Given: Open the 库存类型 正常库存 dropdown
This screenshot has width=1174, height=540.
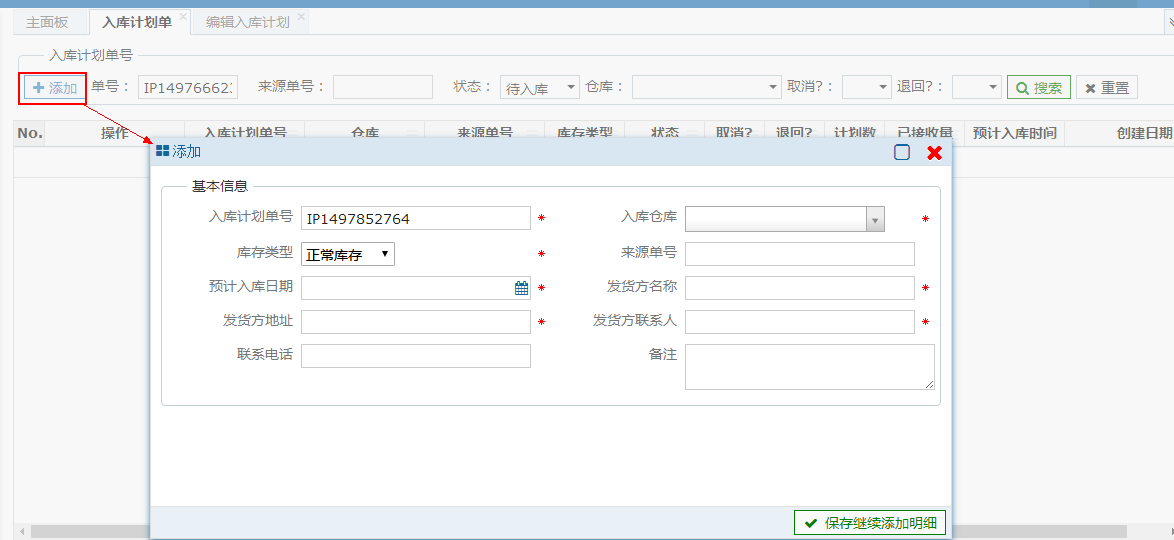Looking at the screenshot, I should (347, 254).
